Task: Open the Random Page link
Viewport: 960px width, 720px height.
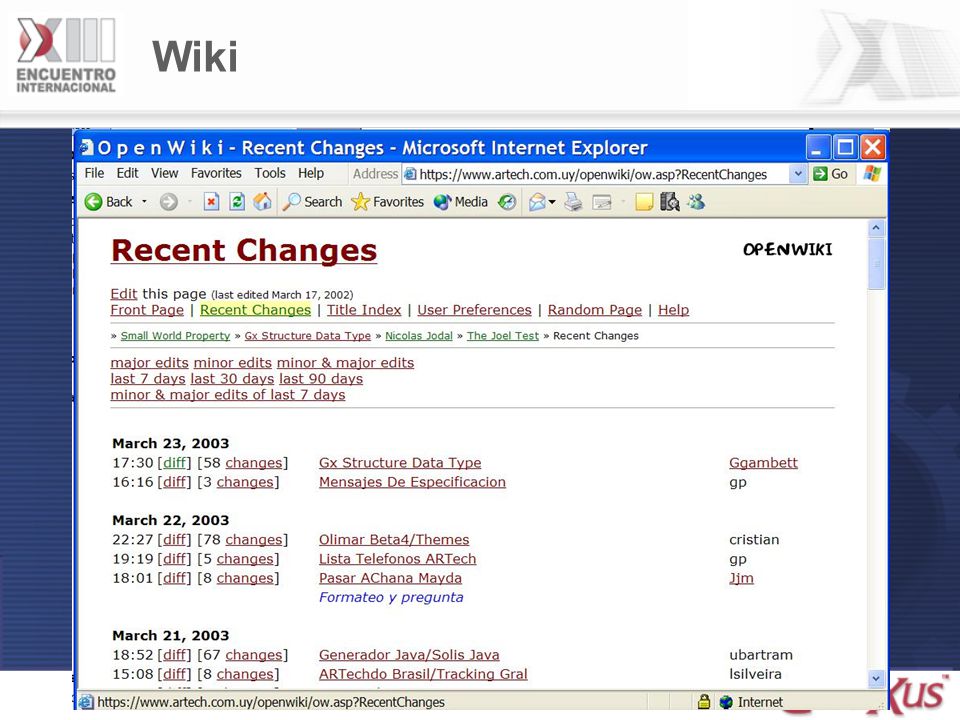Action: (594, 310)
